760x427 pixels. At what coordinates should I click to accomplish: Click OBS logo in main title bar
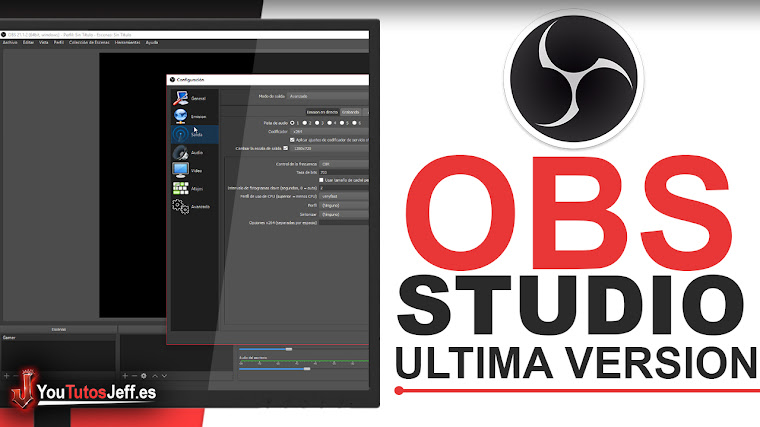pyautogui.click(x=3, y=35)
